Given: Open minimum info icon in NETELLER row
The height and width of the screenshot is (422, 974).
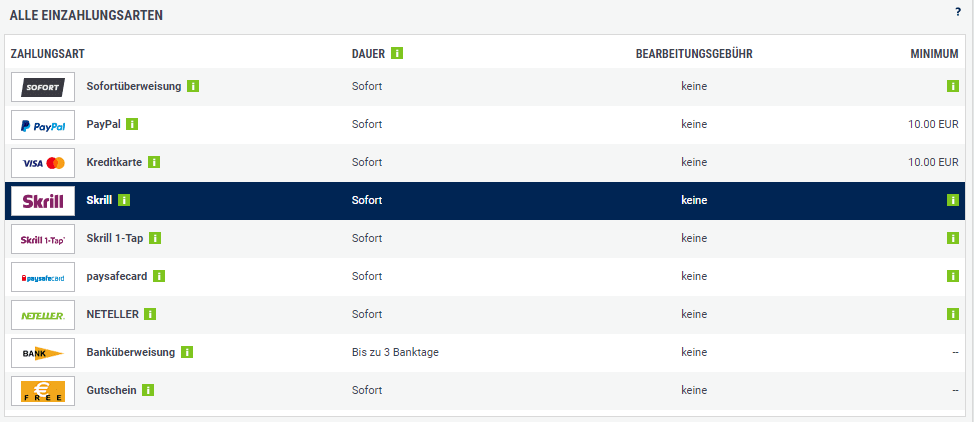Looking at the screenshot, I should [953, 314].
